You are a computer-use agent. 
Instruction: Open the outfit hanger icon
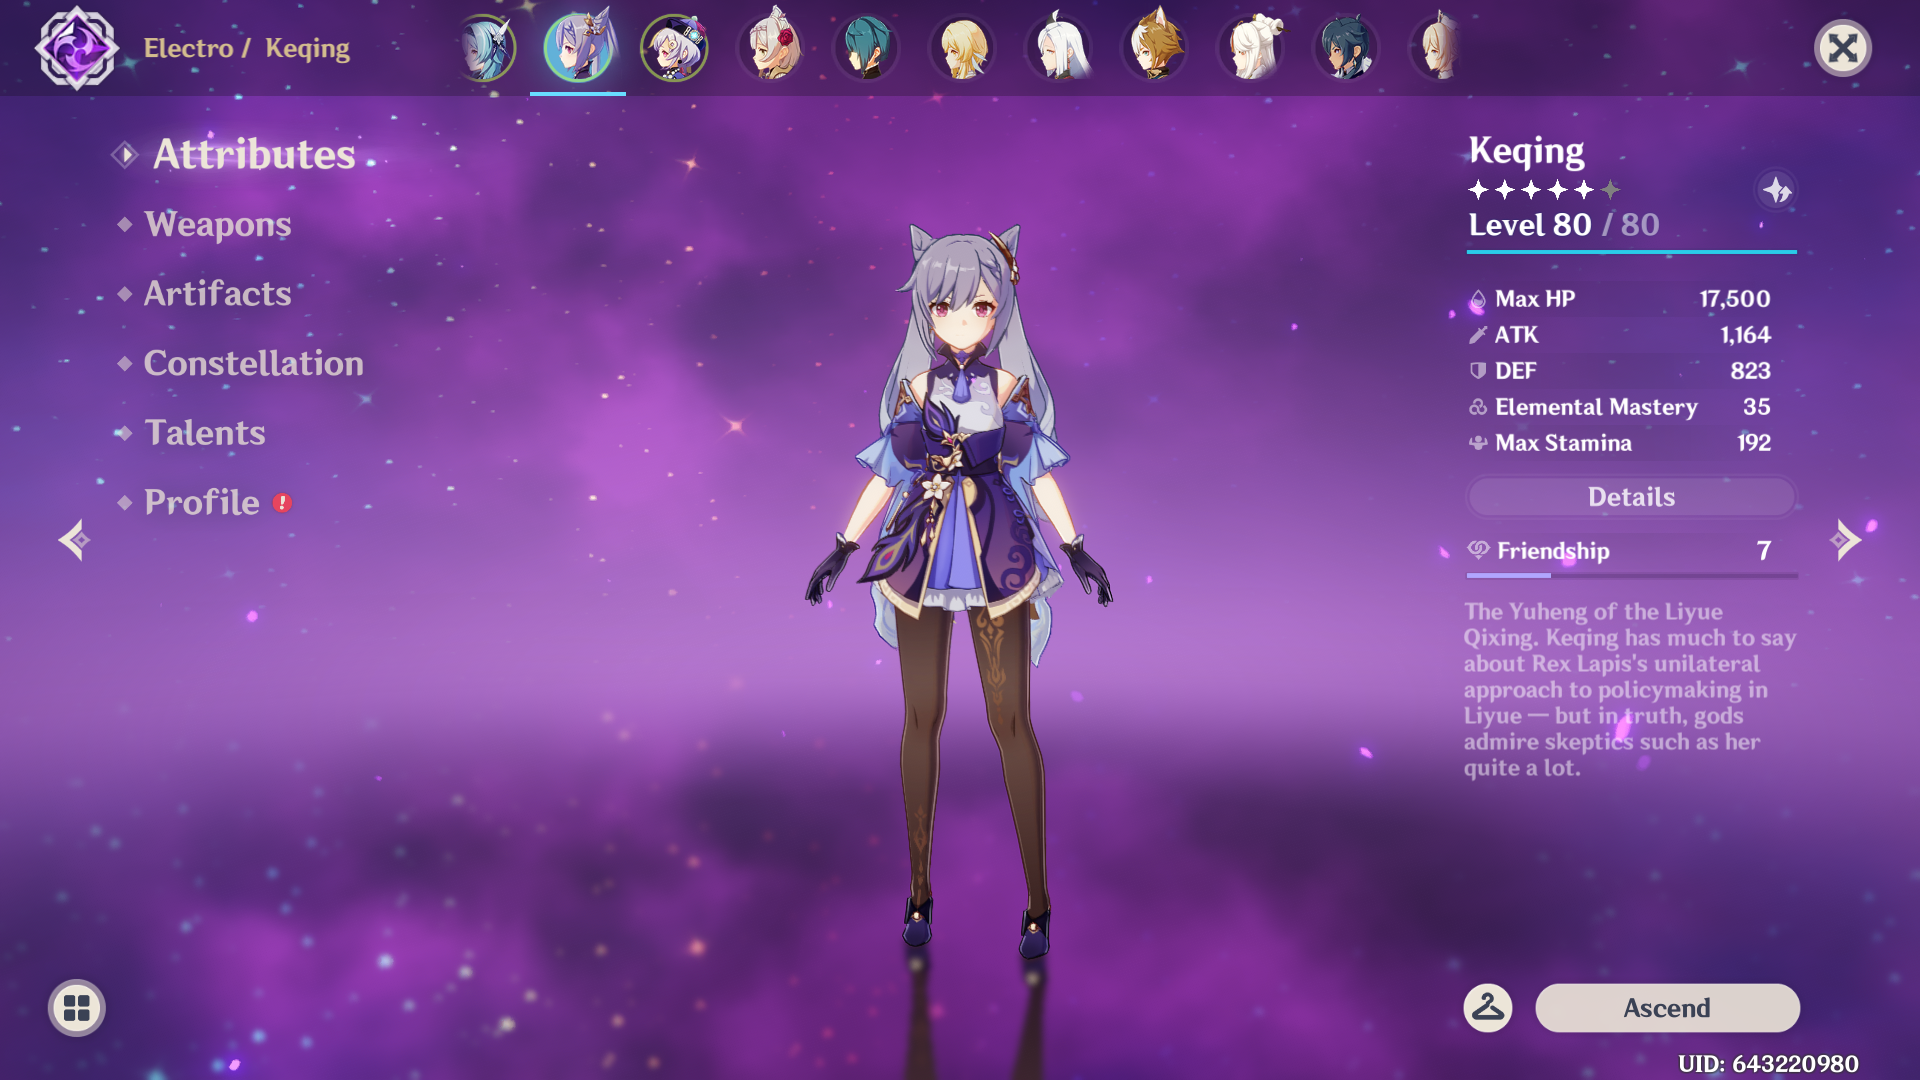(1488, 1007)
